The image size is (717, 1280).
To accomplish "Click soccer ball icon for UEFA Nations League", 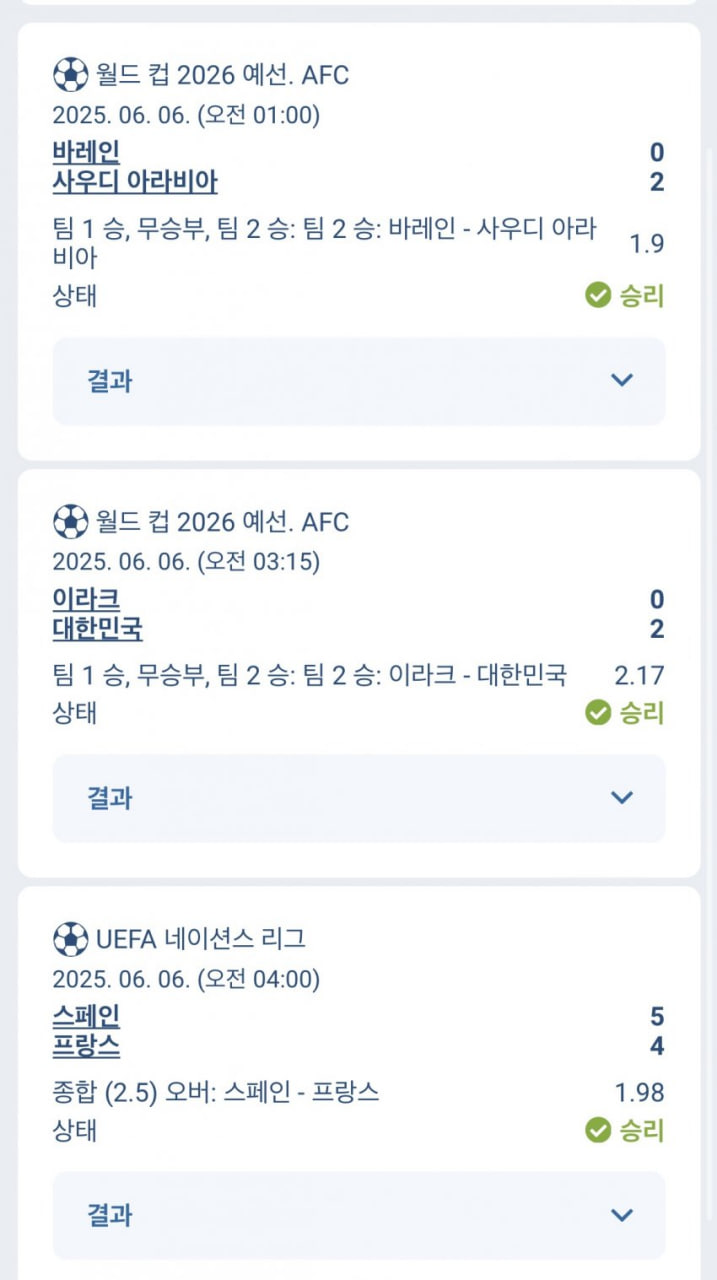I will tap(70, 939).
